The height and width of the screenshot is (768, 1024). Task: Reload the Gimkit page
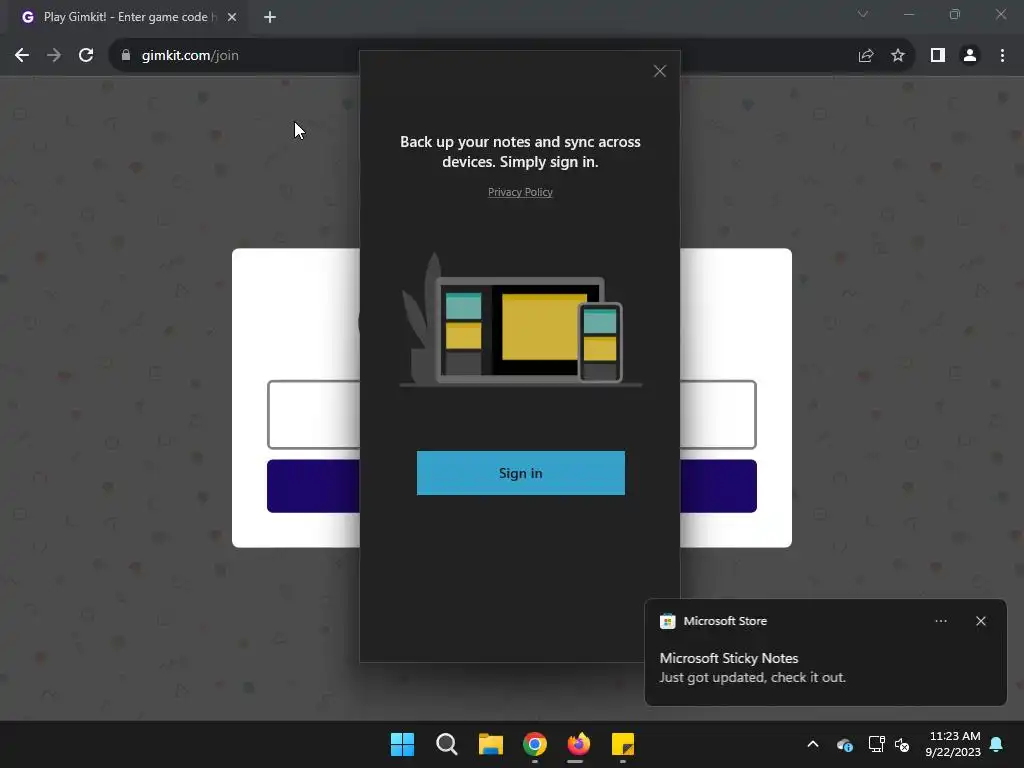tap(86, 56)
